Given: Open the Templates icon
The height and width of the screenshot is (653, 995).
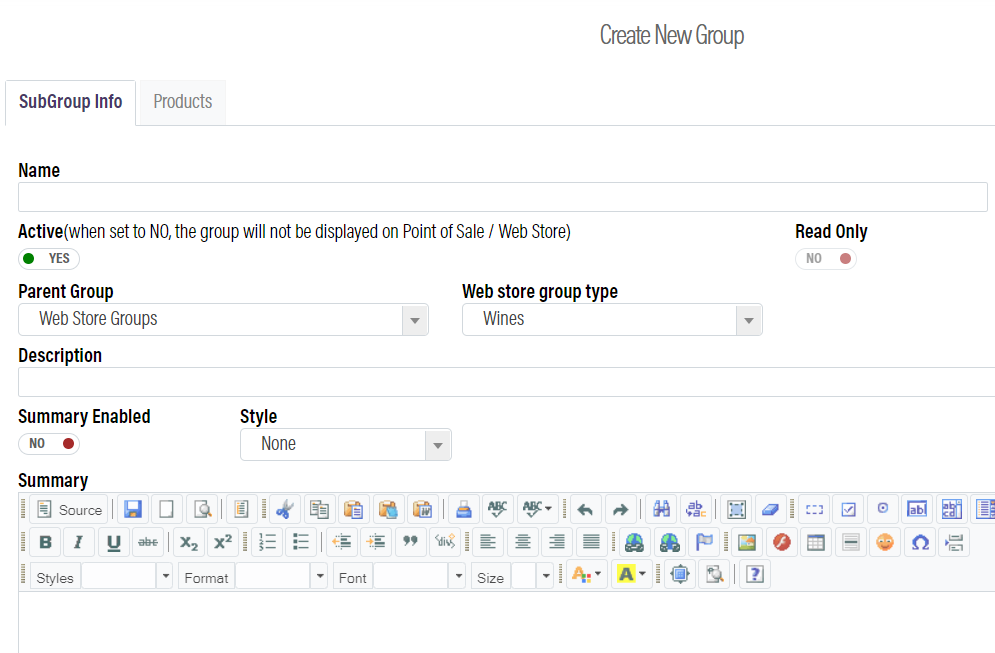Looking at the screenshot, I should pos(241,510).
